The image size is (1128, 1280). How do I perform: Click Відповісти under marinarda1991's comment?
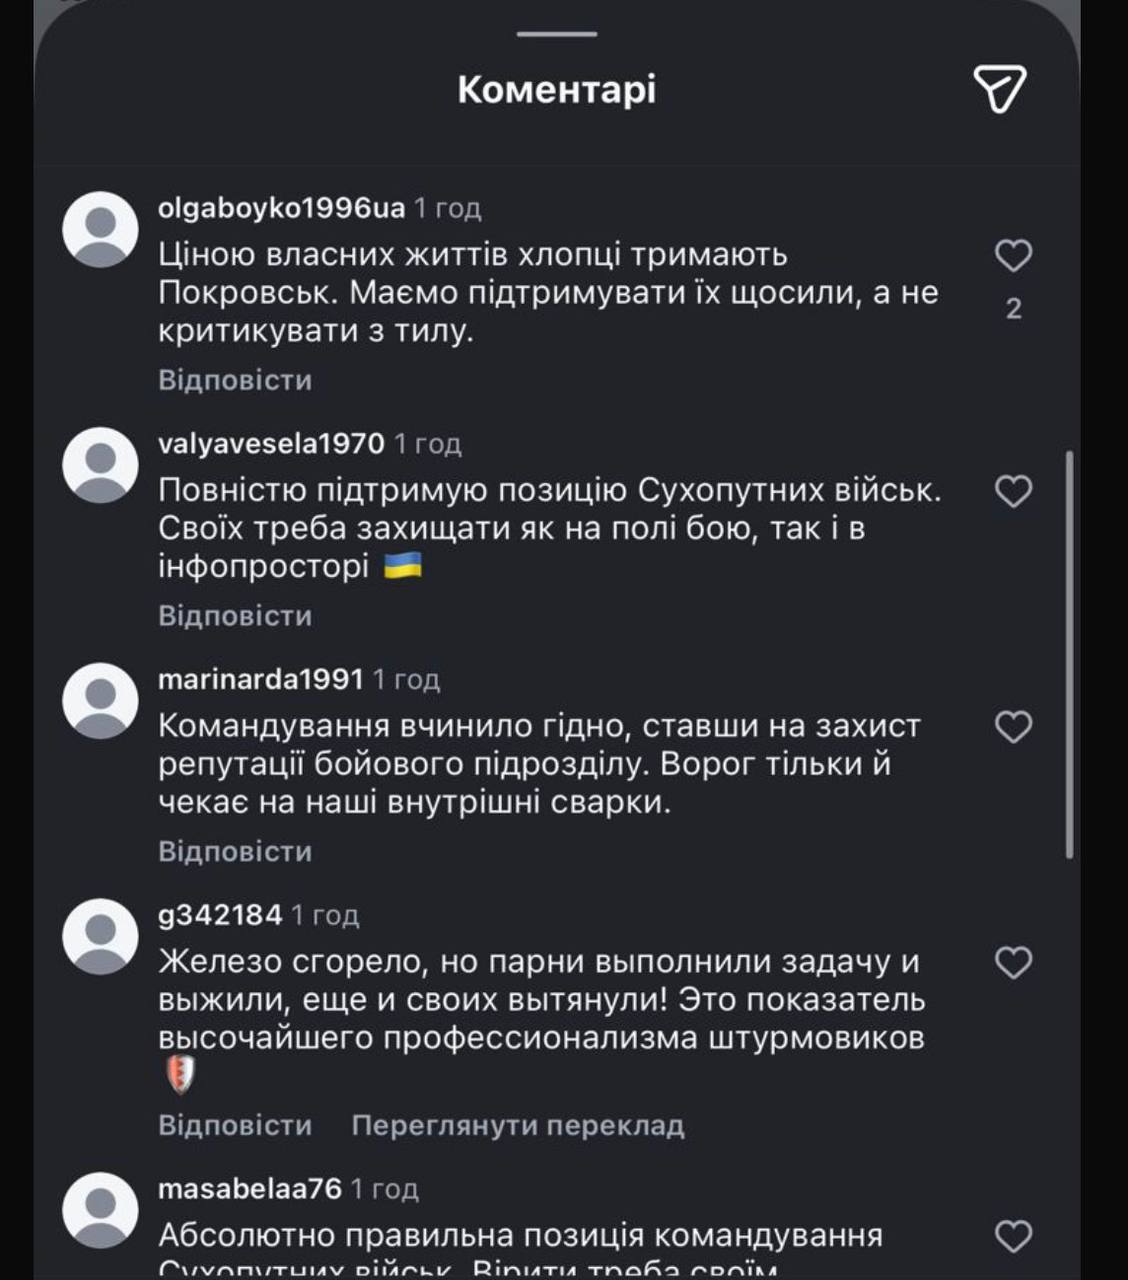click(235, 852)
